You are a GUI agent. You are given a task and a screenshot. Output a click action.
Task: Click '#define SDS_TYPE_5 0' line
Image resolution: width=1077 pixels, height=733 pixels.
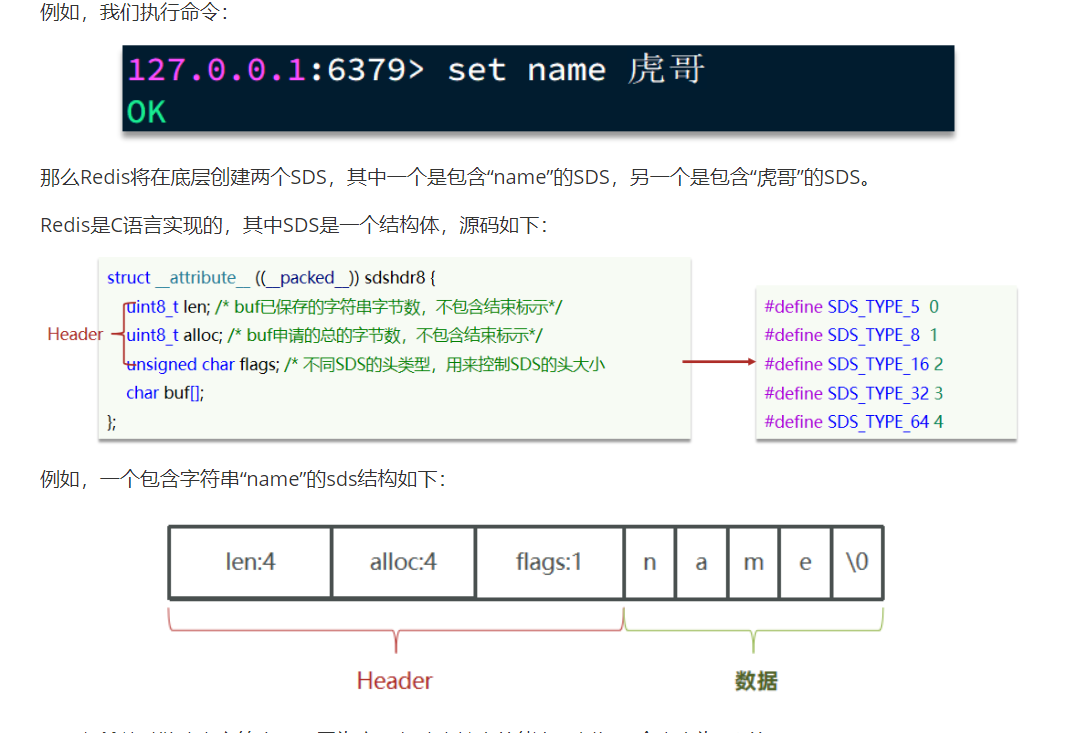pos(852,306)
